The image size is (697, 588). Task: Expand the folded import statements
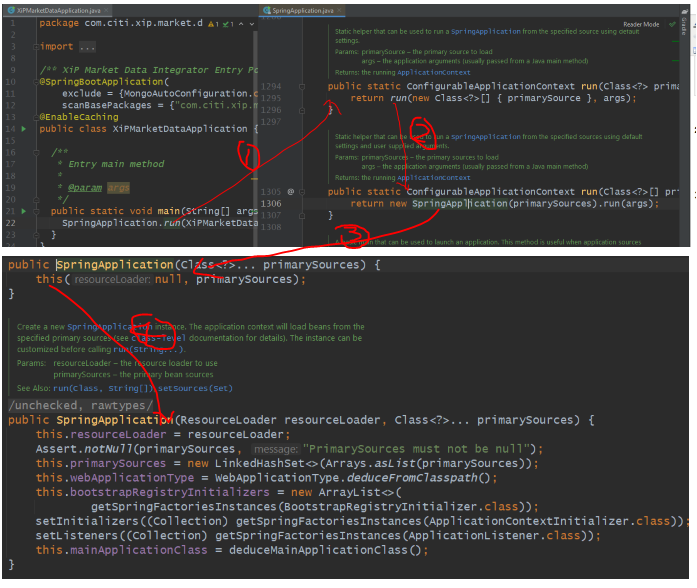(36, 47)
